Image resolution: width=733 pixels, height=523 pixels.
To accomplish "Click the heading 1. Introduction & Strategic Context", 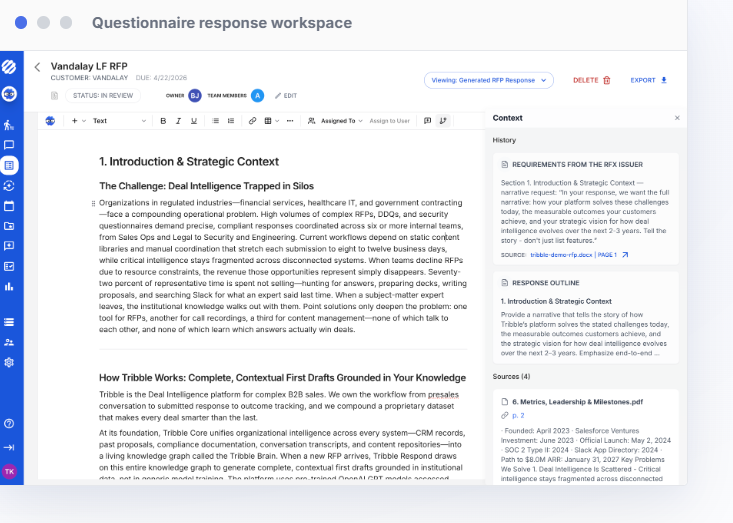I will click(x=189, y=162).
